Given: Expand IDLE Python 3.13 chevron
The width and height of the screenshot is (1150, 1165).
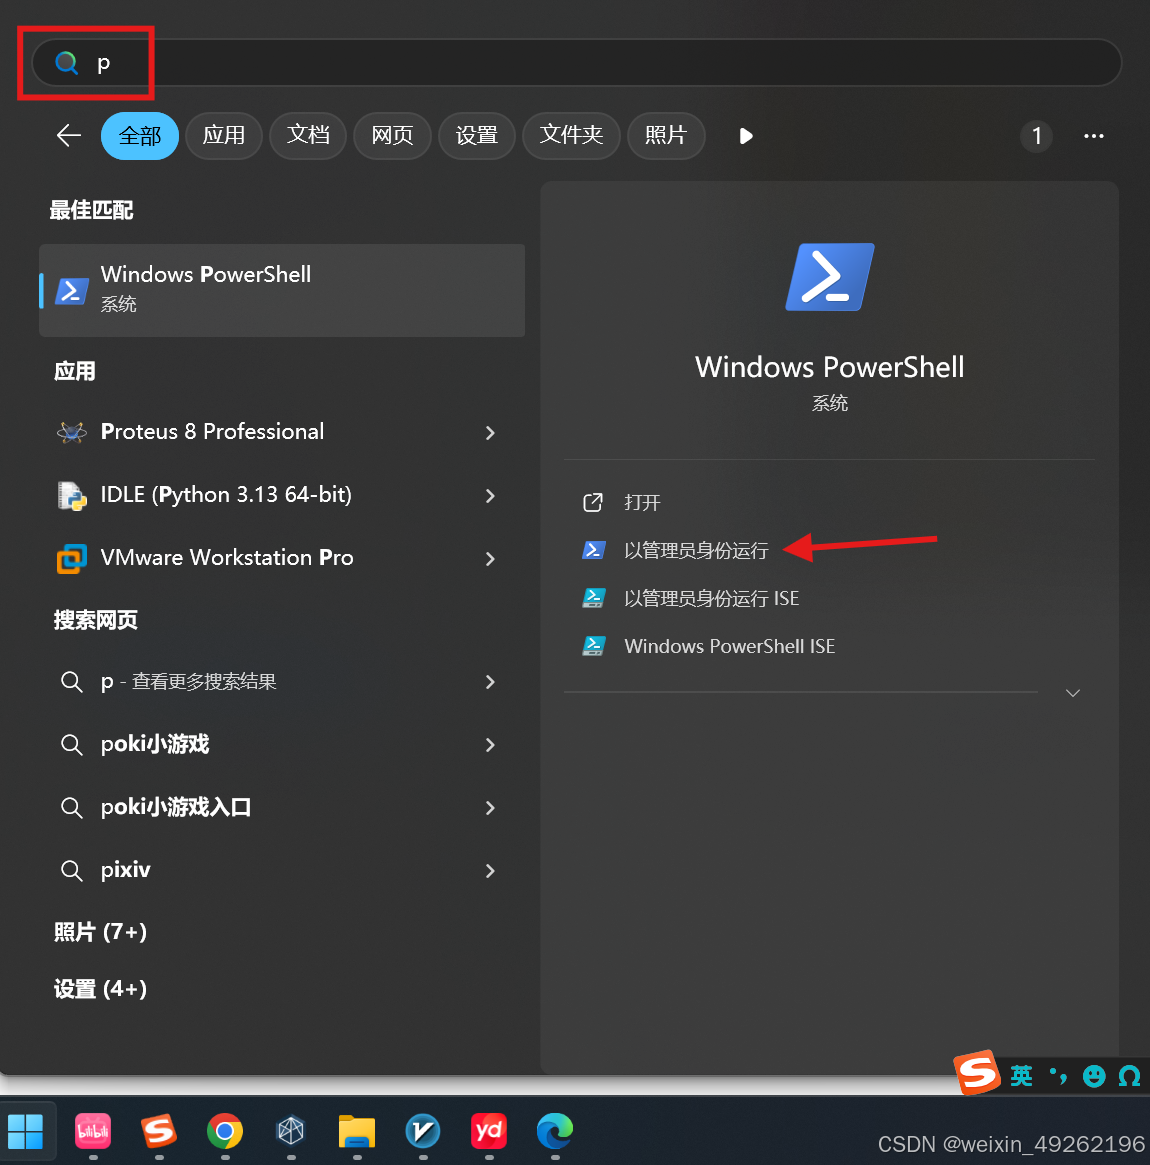Looking at the screenshot, I should [x=490, y=496].
